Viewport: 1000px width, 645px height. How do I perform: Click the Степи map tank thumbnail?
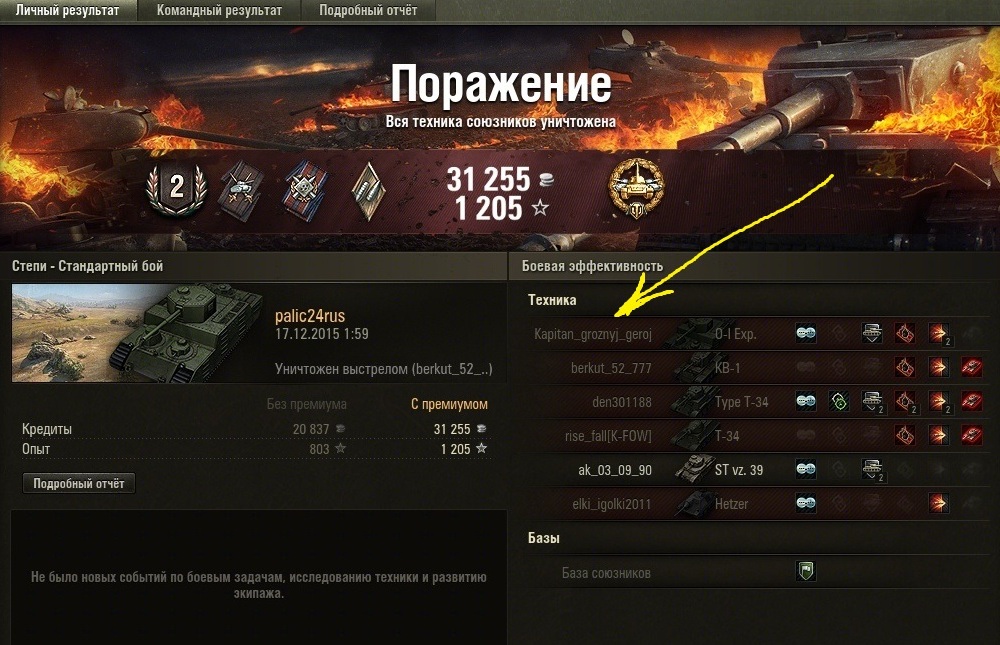(137, 333)
